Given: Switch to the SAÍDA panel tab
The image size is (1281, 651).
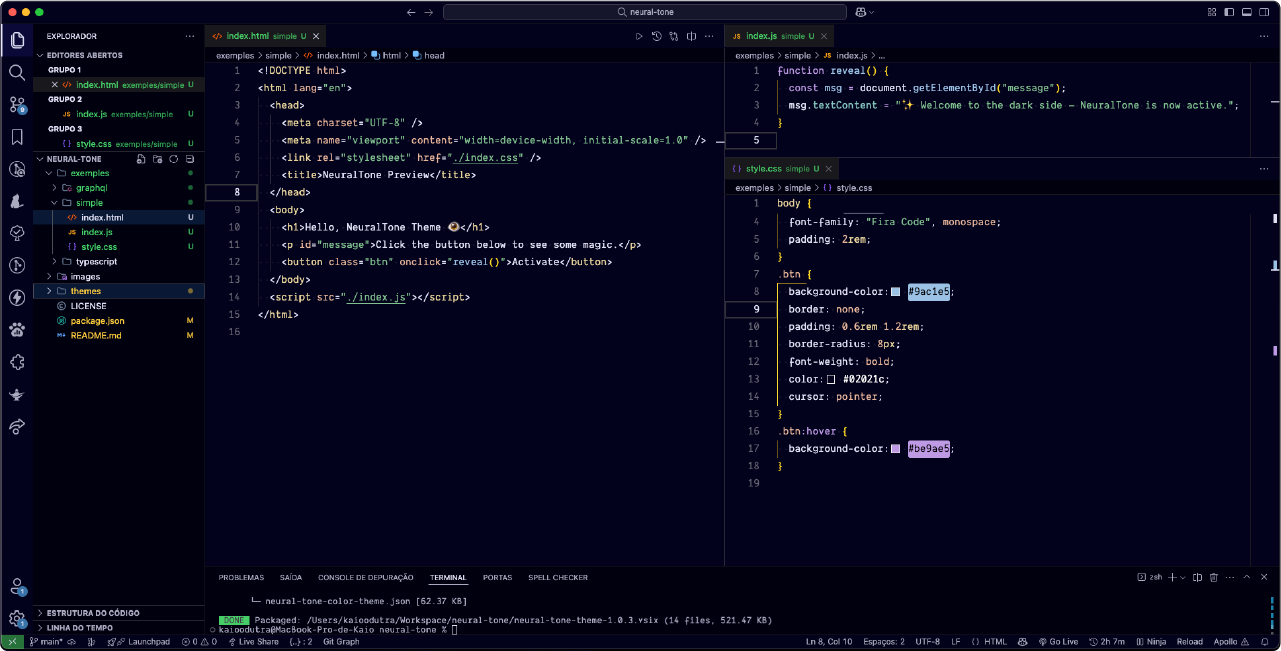Looking at the screenshot, I should 291,577.
